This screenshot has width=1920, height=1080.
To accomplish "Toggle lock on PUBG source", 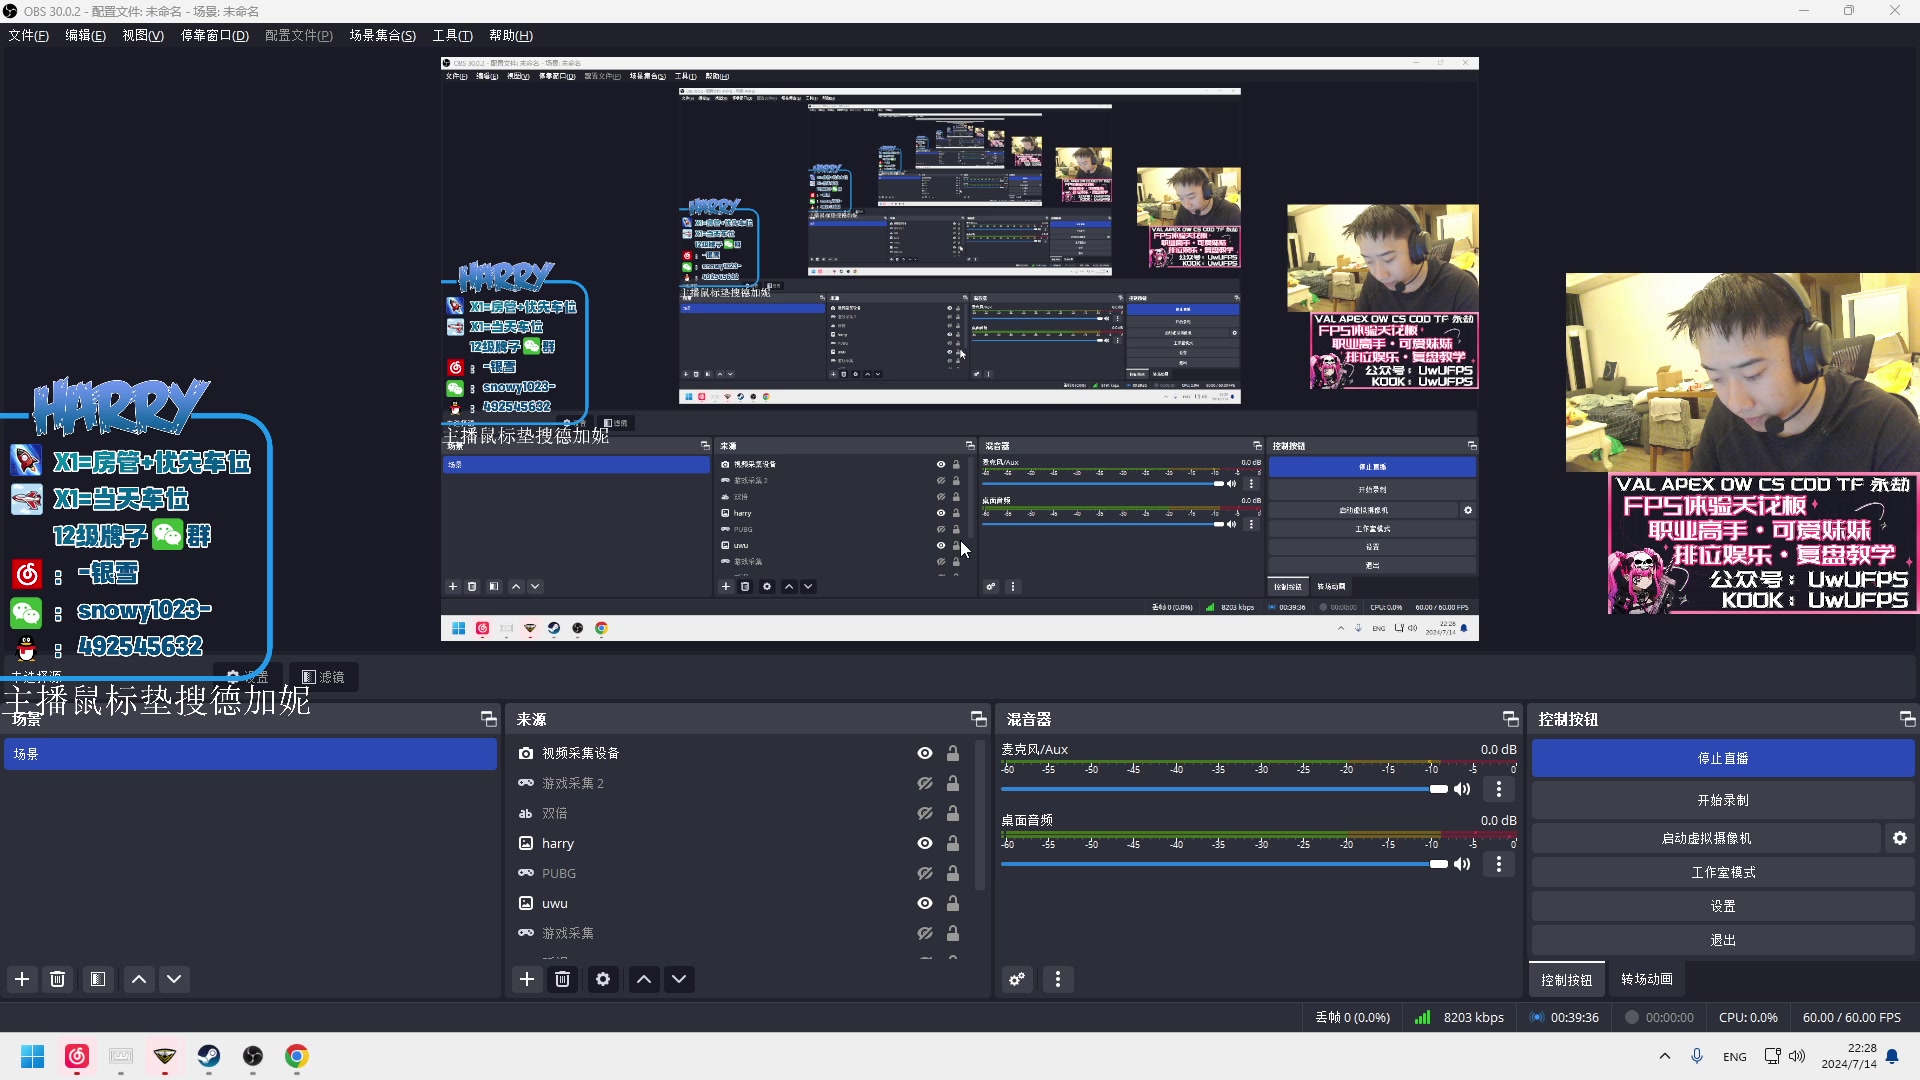I will tap(953, 873).
